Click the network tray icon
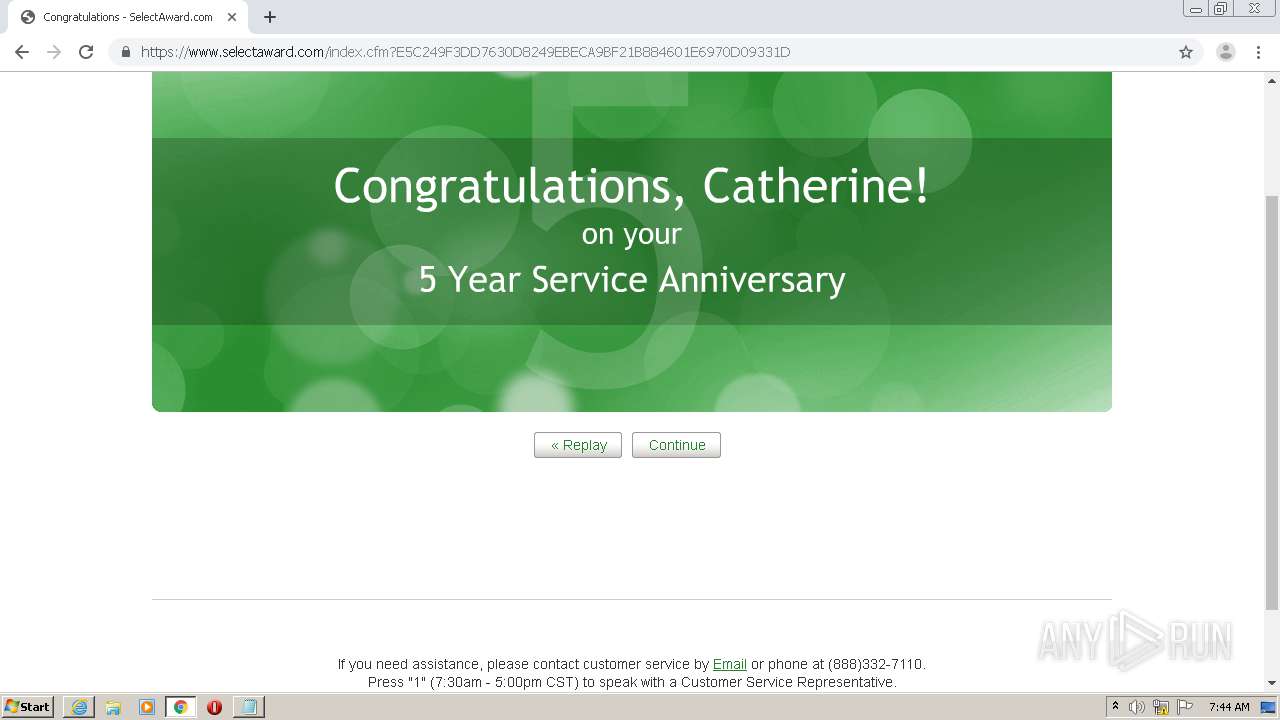This screenshot has width=1280, height=720. pos(1161,707)
